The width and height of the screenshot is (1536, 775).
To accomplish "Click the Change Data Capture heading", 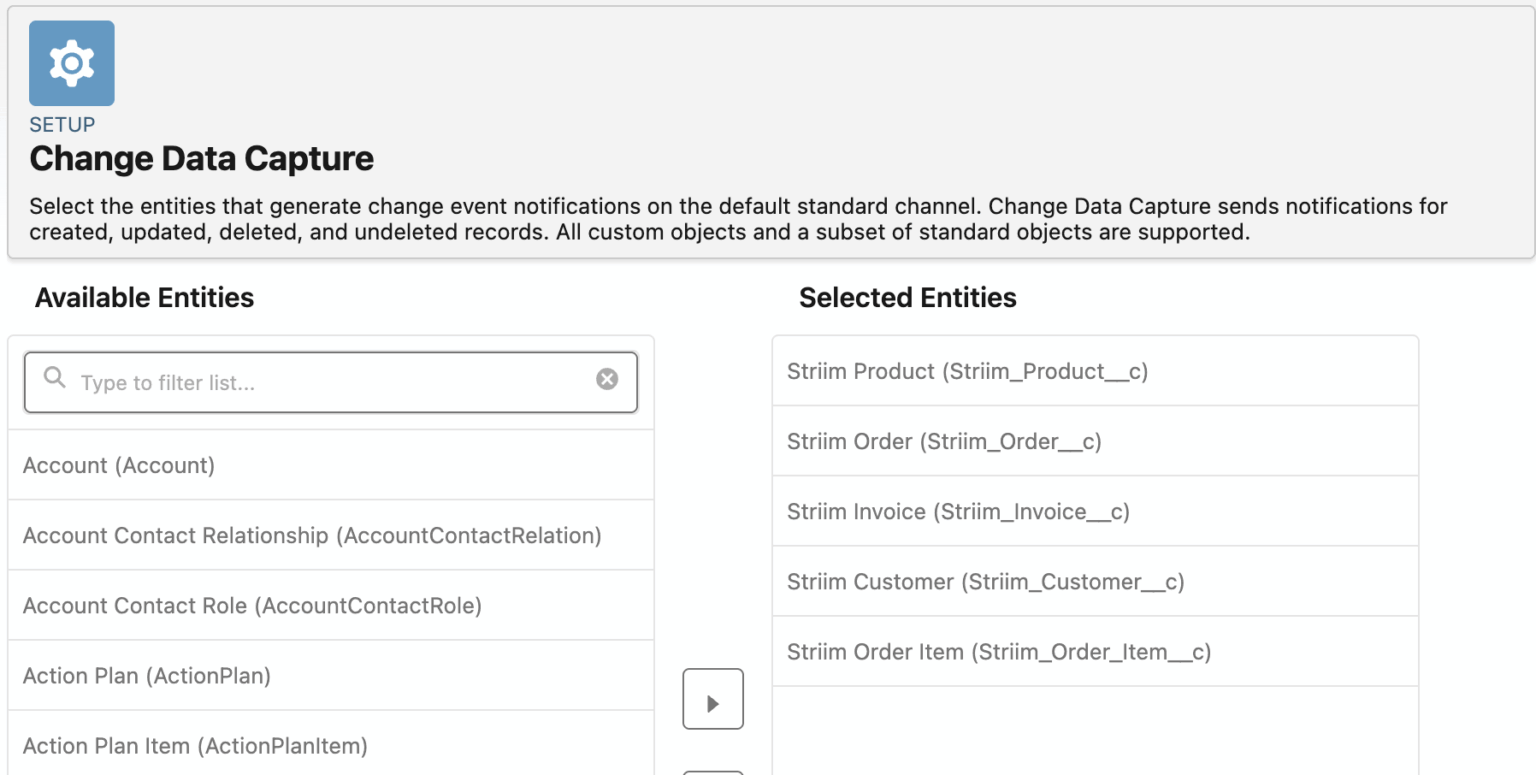I will [201, 158].
